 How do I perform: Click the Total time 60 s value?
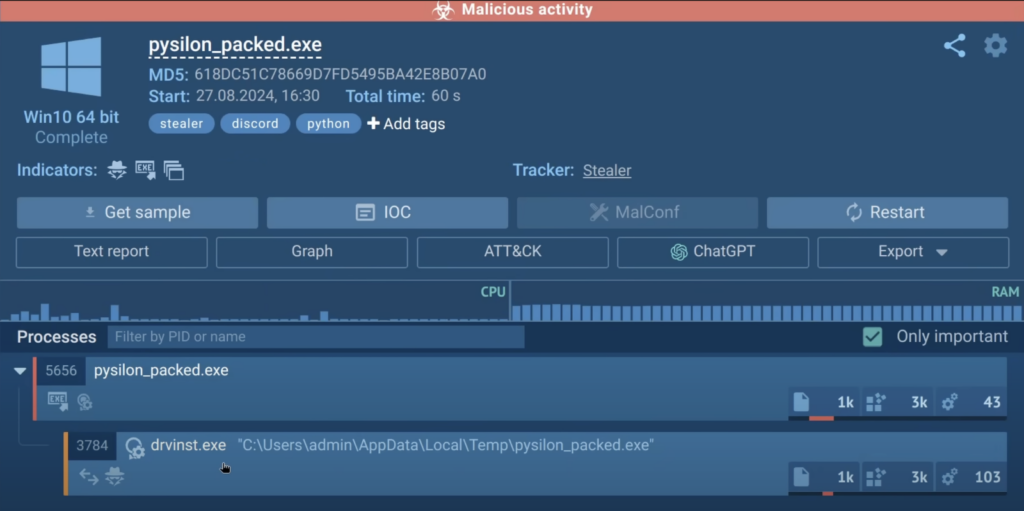click(446, 96)
